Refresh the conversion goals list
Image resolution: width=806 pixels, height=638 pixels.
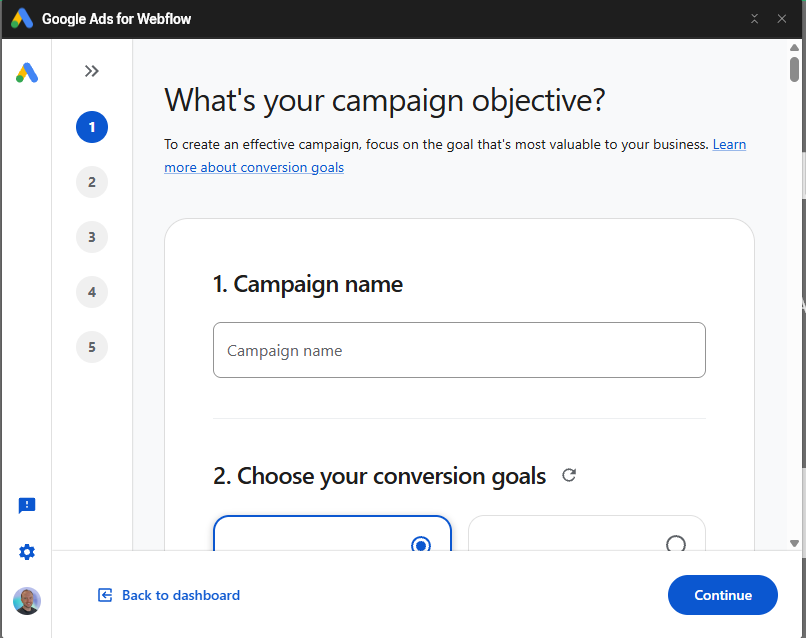coord(569,475)
